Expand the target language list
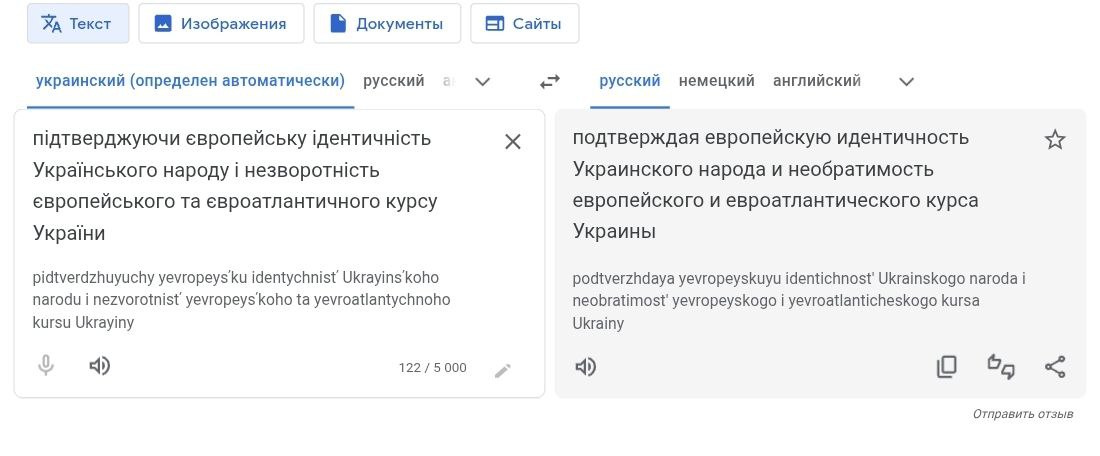 (x=906, y=81)
